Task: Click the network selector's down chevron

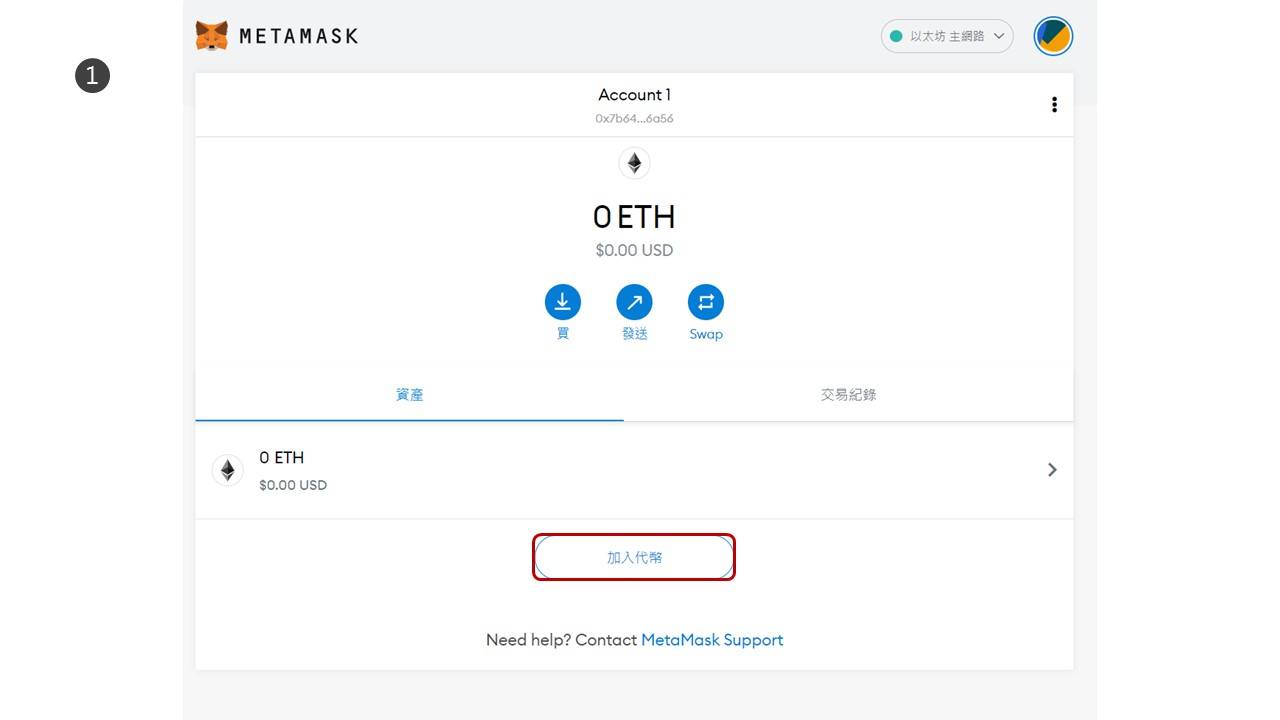Action: coord(998,36)
